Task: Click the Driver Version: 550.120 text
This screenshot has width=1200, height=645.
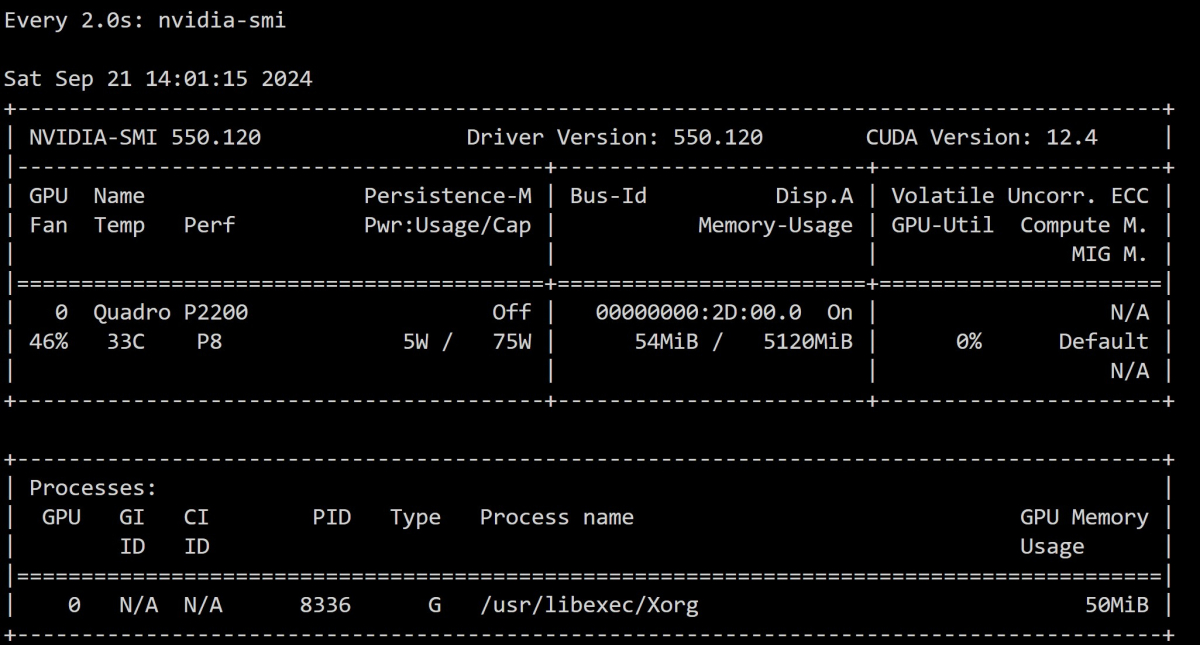Action: (x=614, y=138)
